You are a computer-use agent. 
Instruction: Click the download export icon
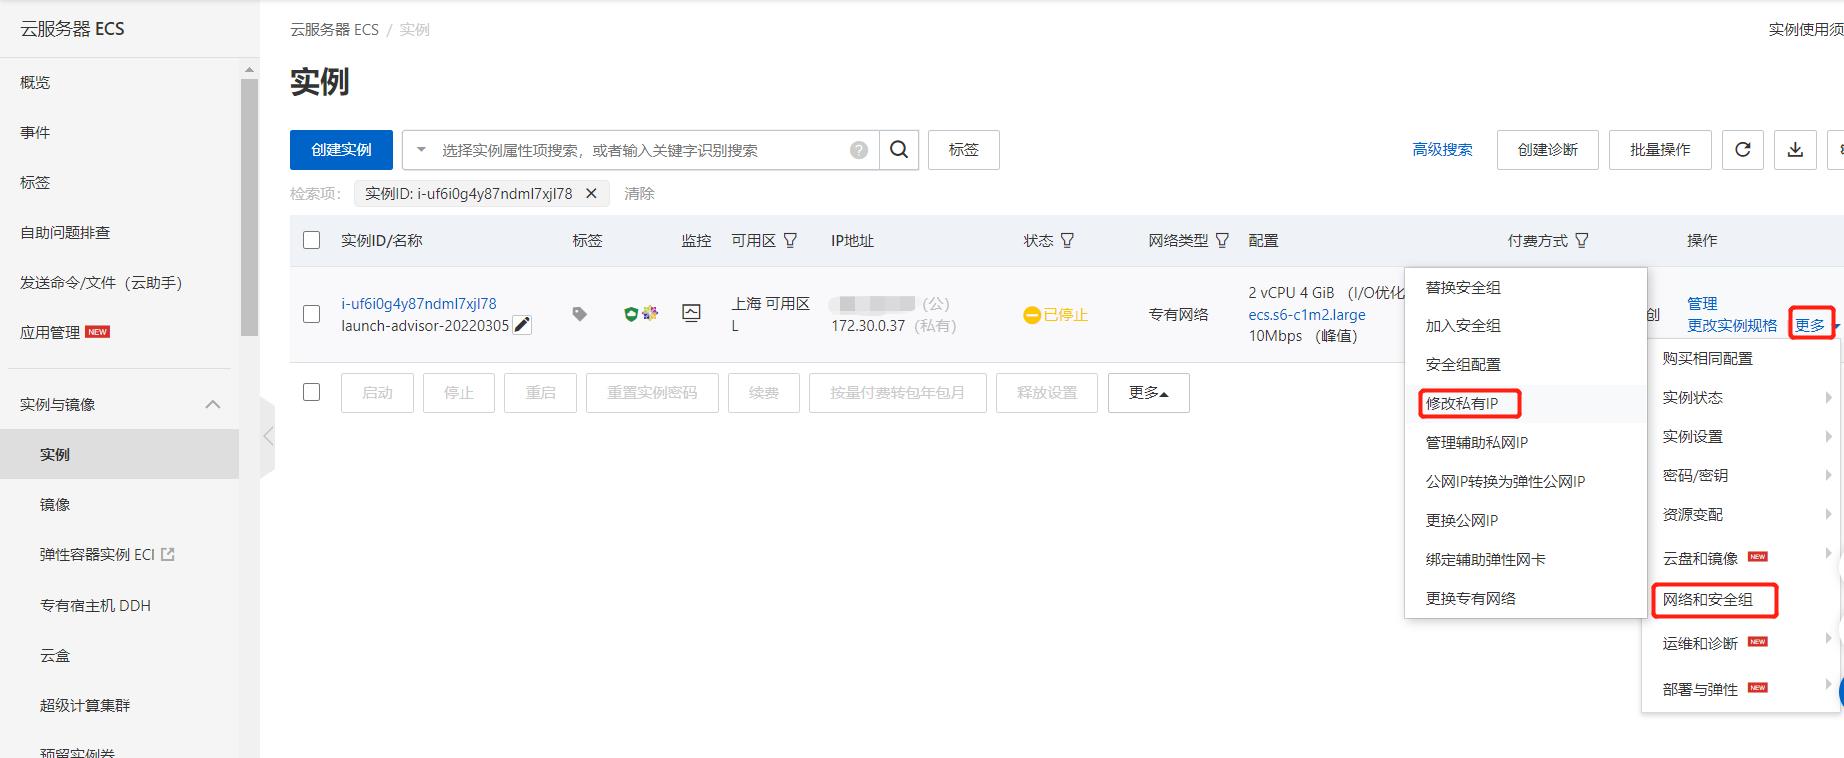[1795, 150]
